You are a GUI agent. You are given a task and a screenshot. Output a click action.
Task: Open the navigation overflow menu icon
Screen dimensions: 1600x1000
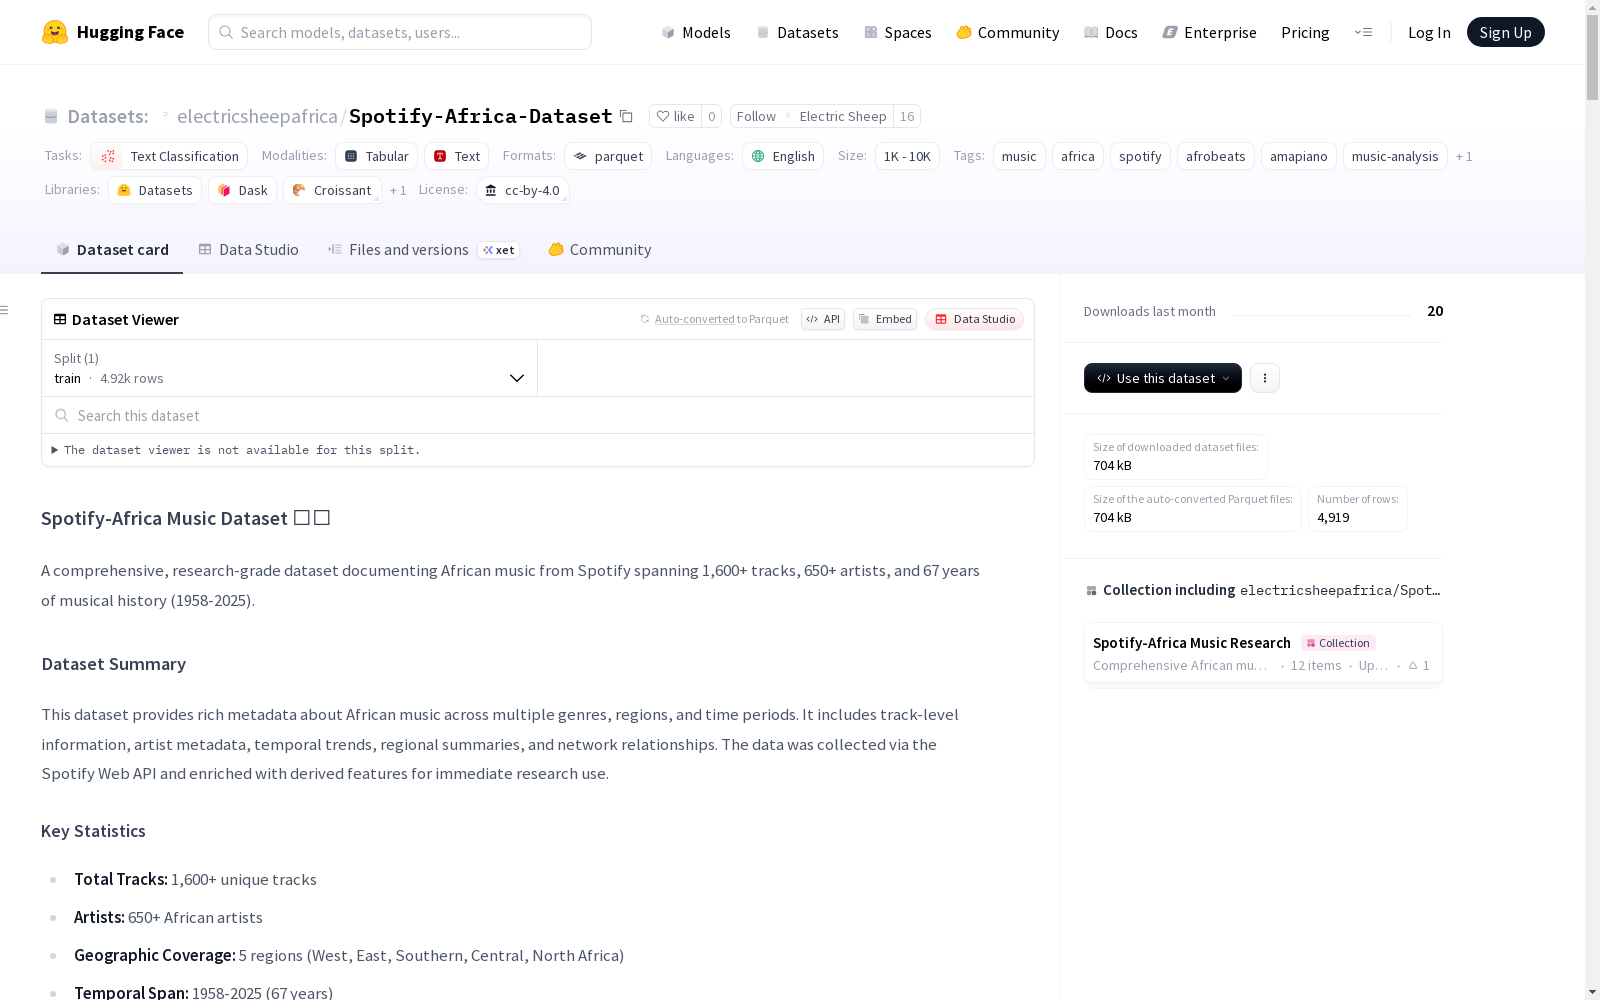click(1363, 32)
